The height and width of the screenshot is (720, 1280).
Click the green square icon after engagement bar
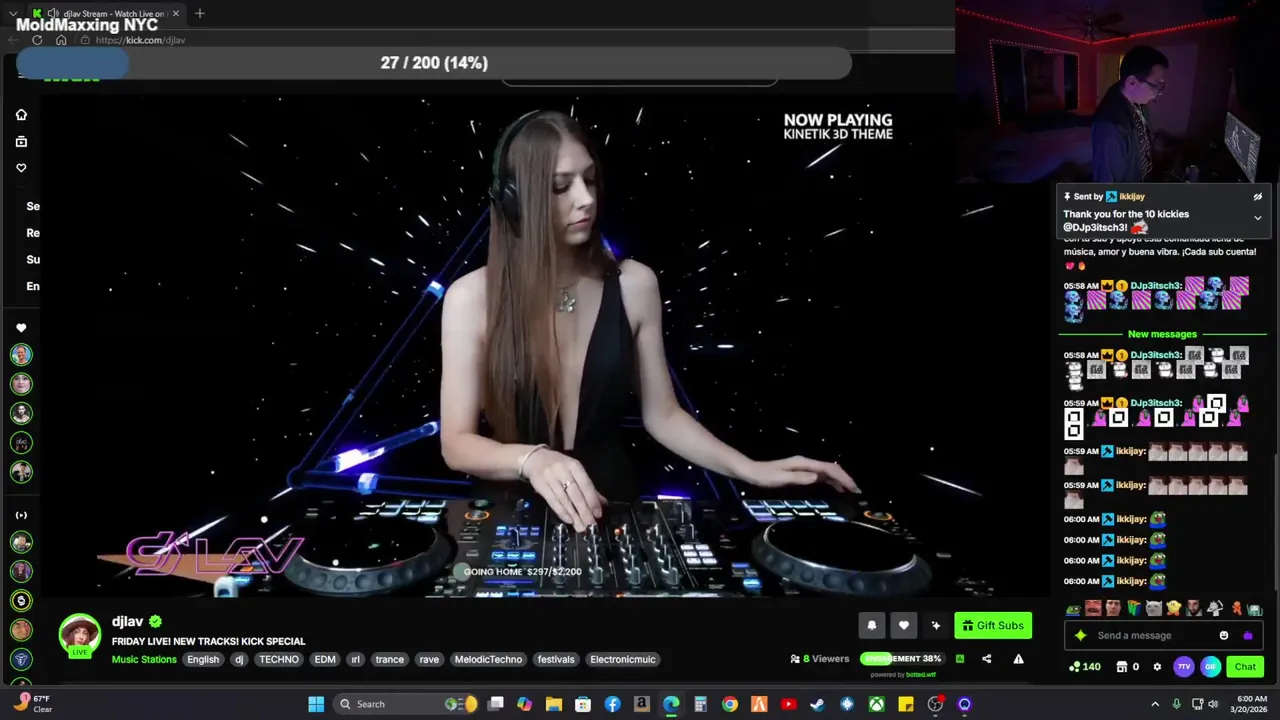click(x=960, y=659)
